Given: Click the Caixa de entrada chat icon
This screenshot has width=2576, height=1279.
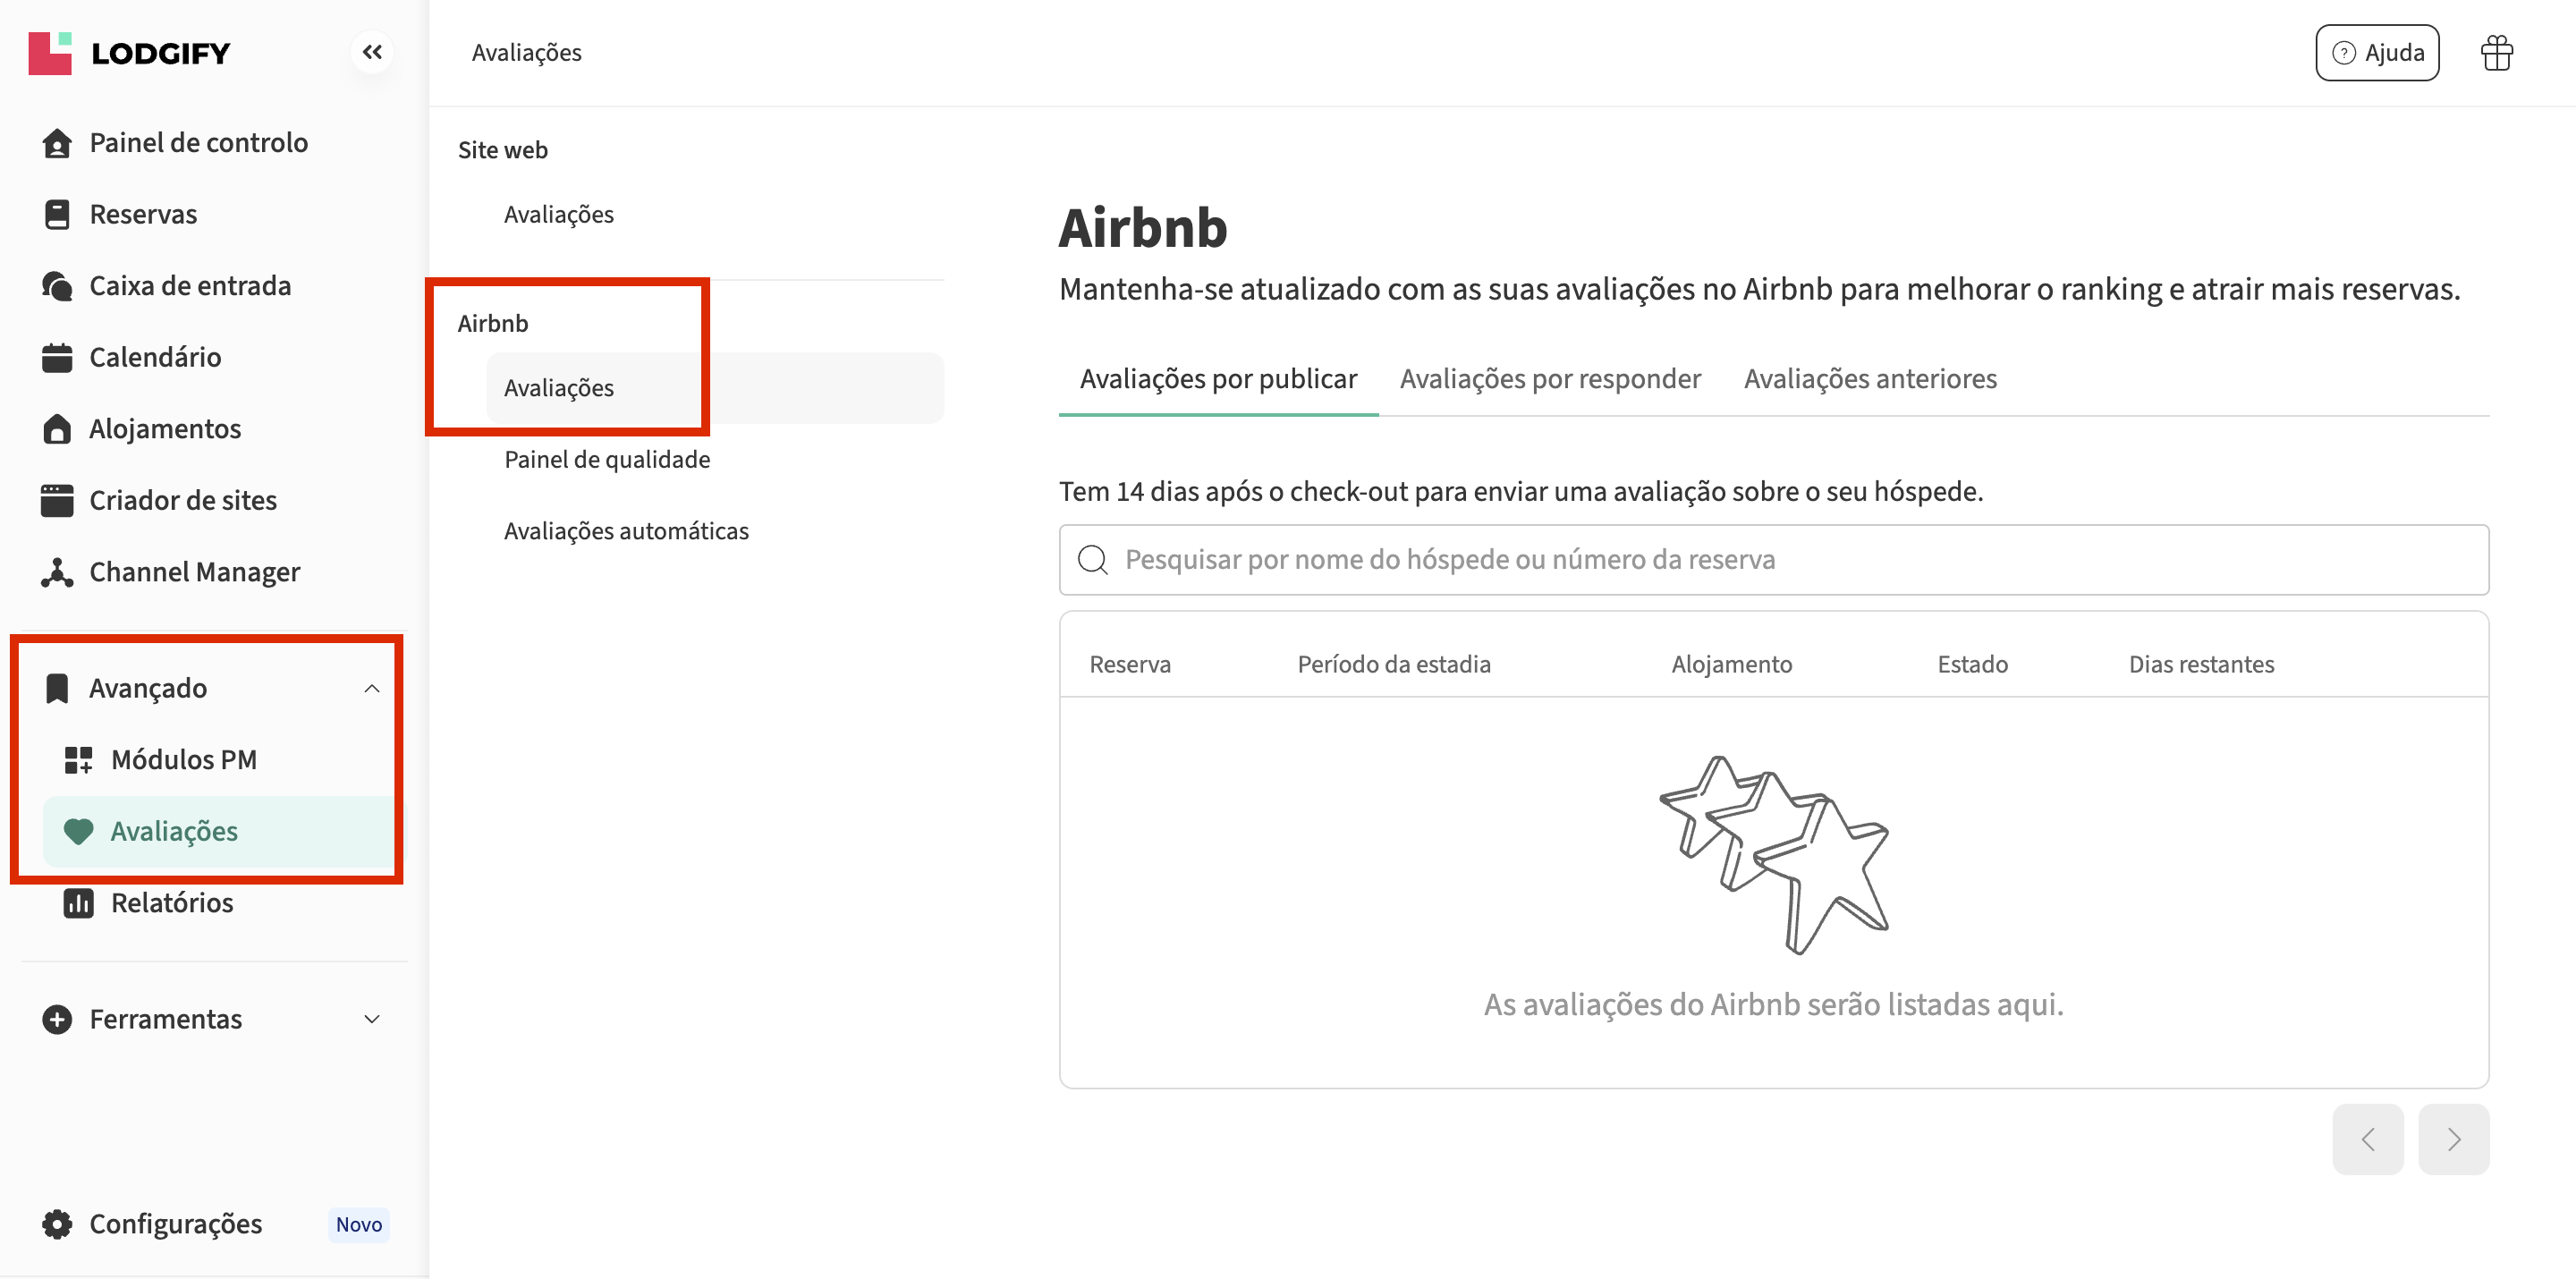Looking at the screenshot, I should coord(57,286).
